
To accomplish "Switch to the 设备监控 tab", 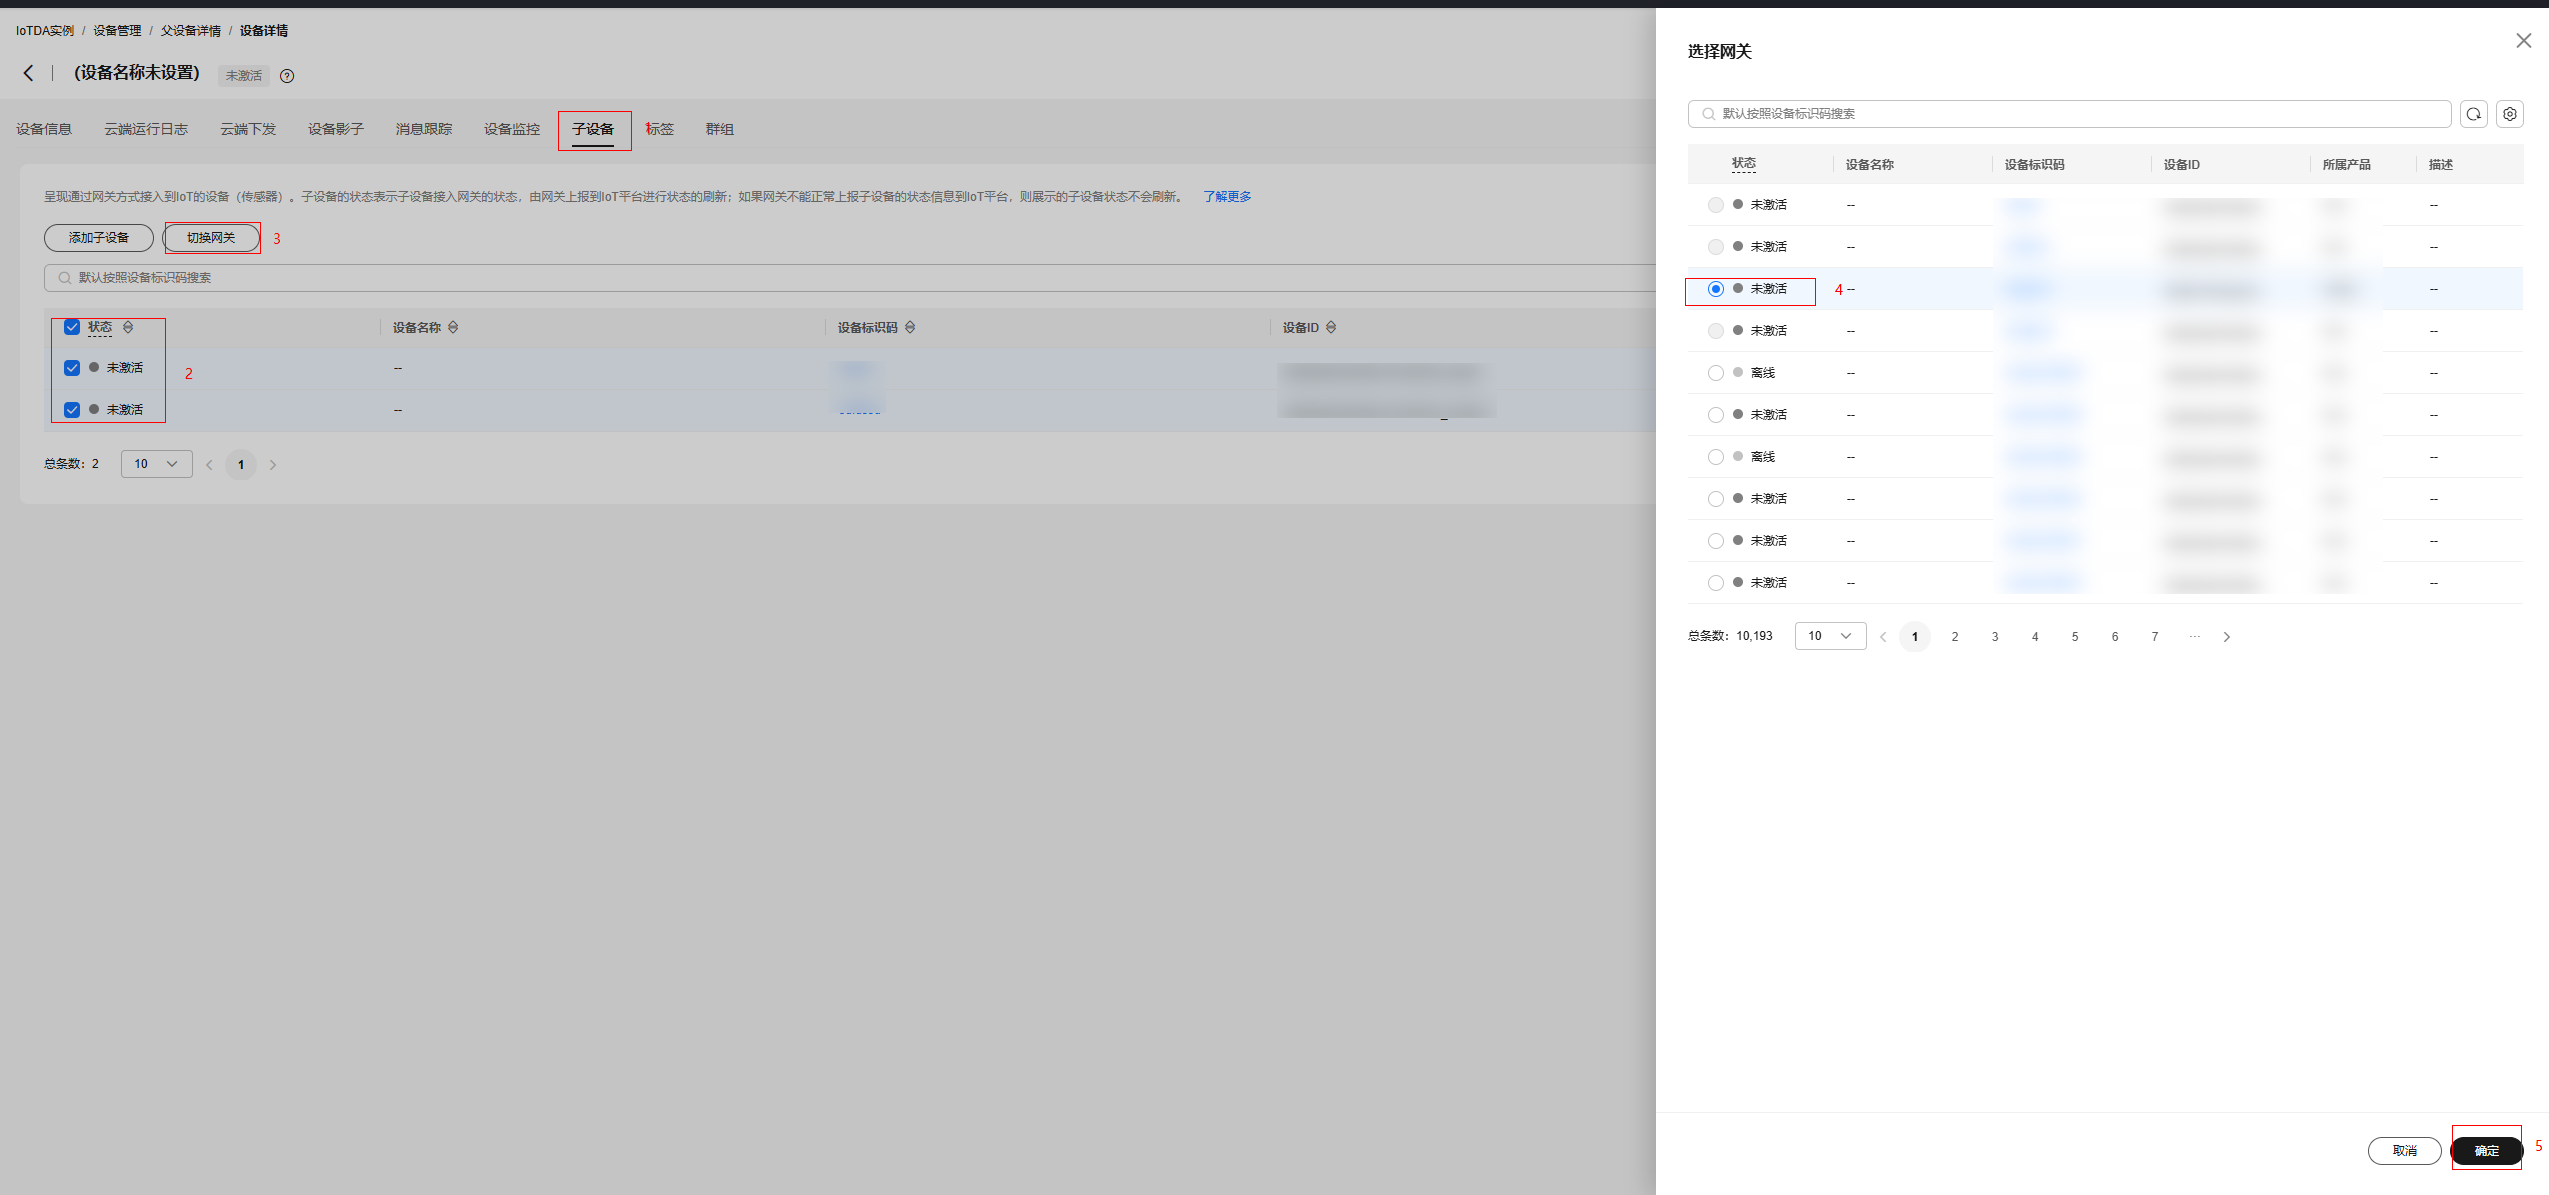I will click(512, 129).
